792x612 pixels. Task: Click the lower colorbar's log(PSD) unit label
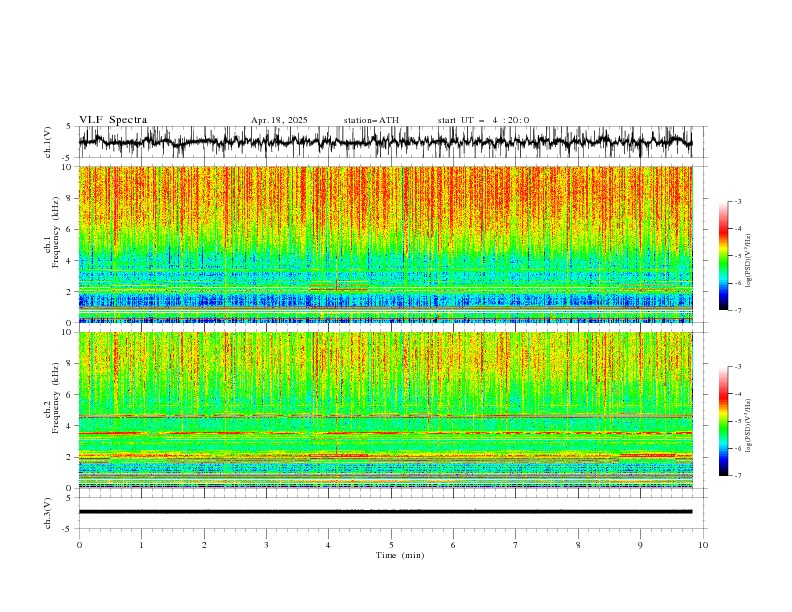748,425
